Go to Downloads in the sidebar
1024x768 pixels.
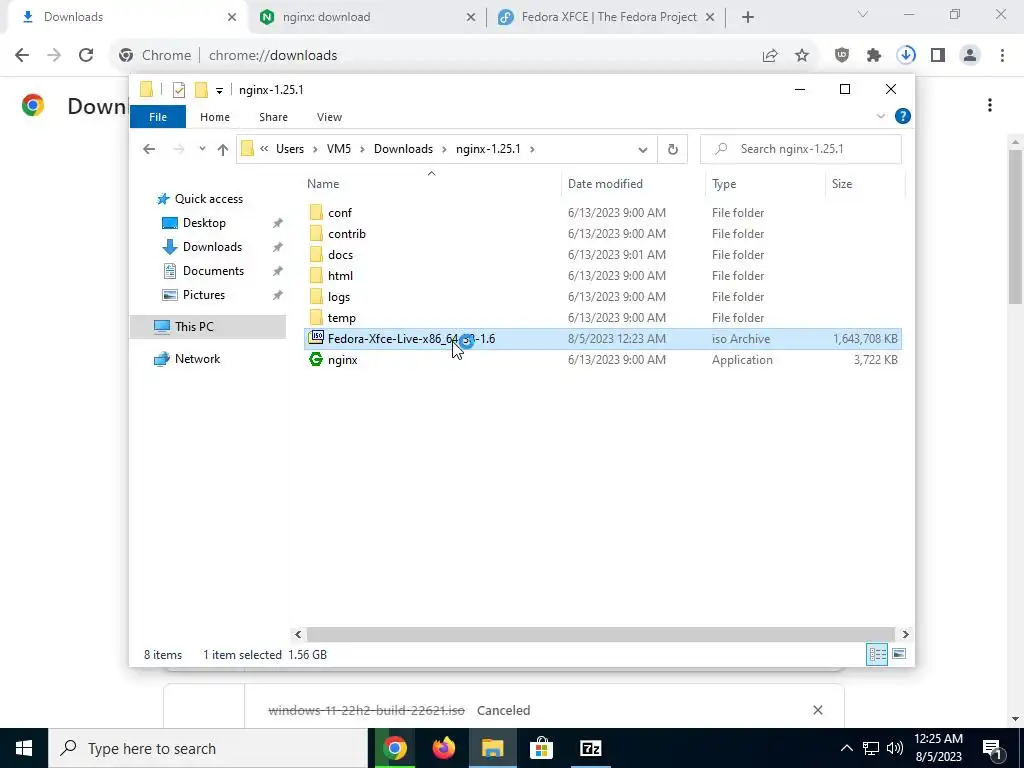212,247
